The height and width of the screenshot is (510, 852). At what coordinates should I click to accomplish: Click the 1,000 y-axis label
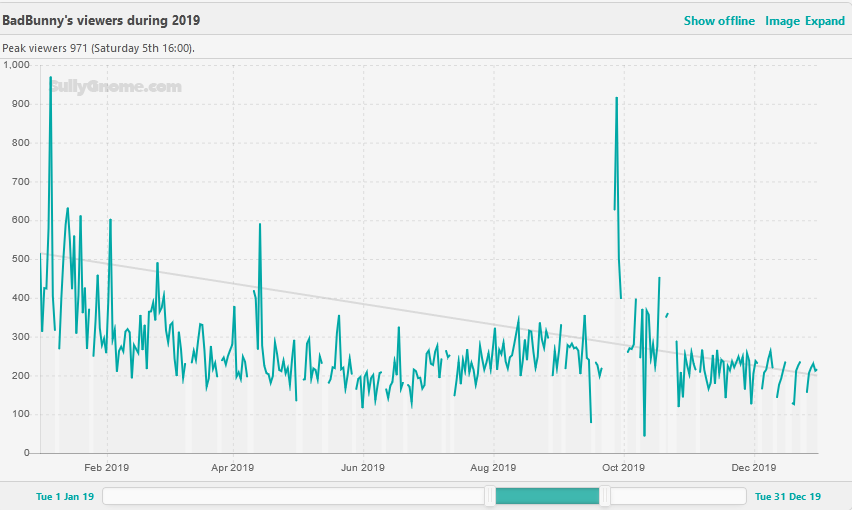[x=17, y=65]
